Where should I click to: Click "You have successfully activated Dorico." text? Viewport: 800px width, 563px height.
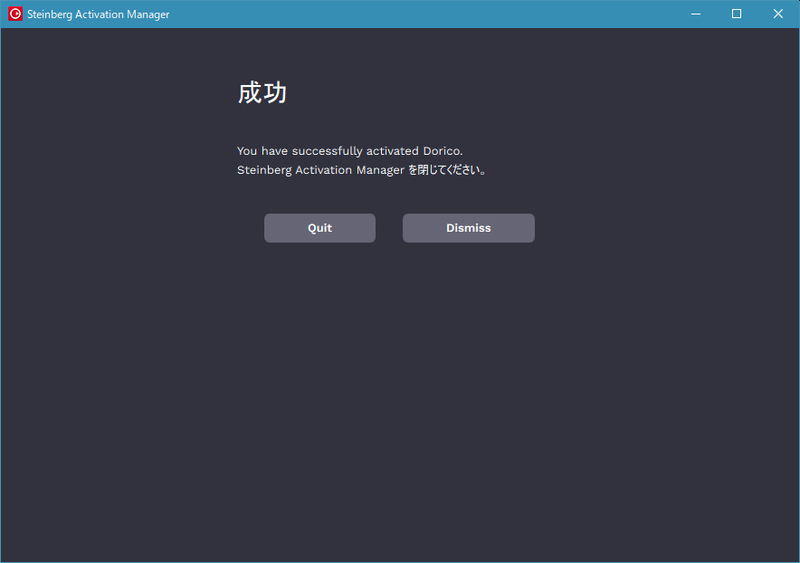[349, 151]
